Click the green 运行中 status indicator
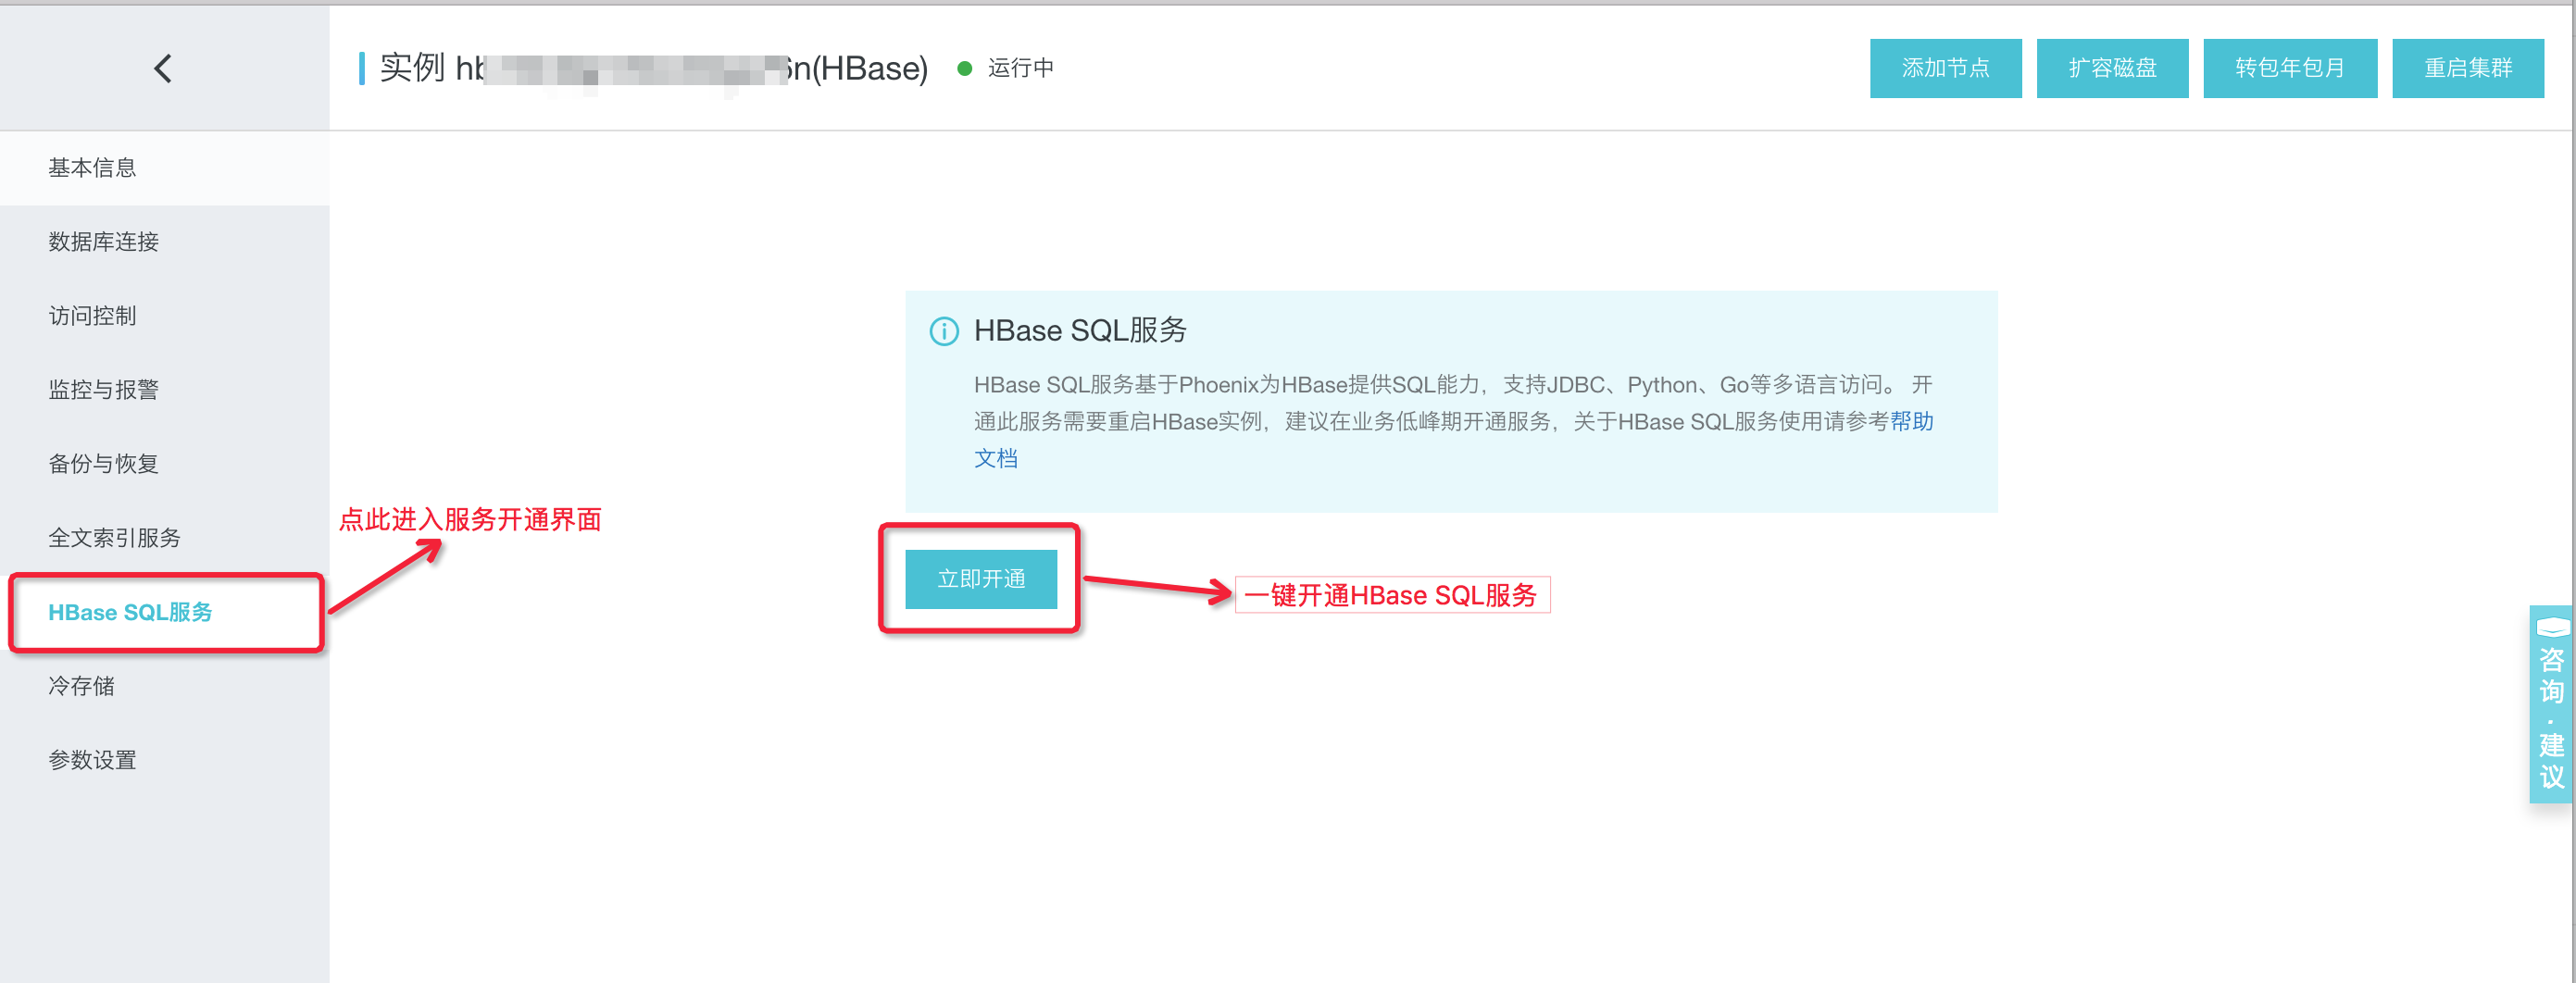The width and height of the screenshot is (2576, 983). click(x=964, y=68)
